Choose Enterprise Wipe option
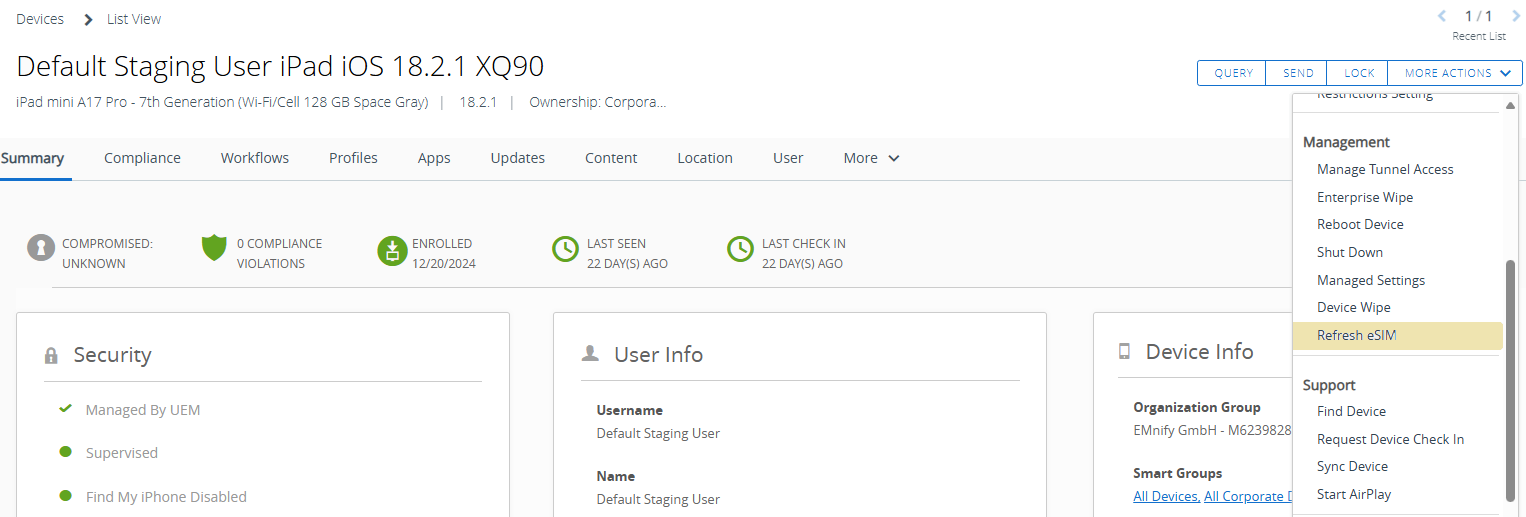The width and height of the screenshot is (1526, 517). coord(1365,197)
